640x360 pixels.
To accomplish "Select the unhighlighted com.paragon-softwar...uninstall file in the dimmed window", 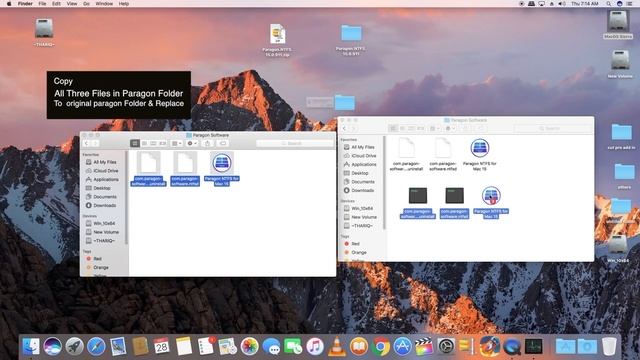I will coord(406,155).
